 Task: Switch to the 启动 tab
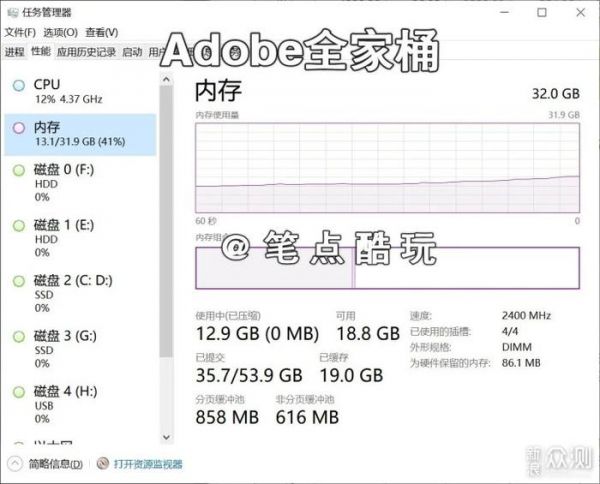(132, 52)
